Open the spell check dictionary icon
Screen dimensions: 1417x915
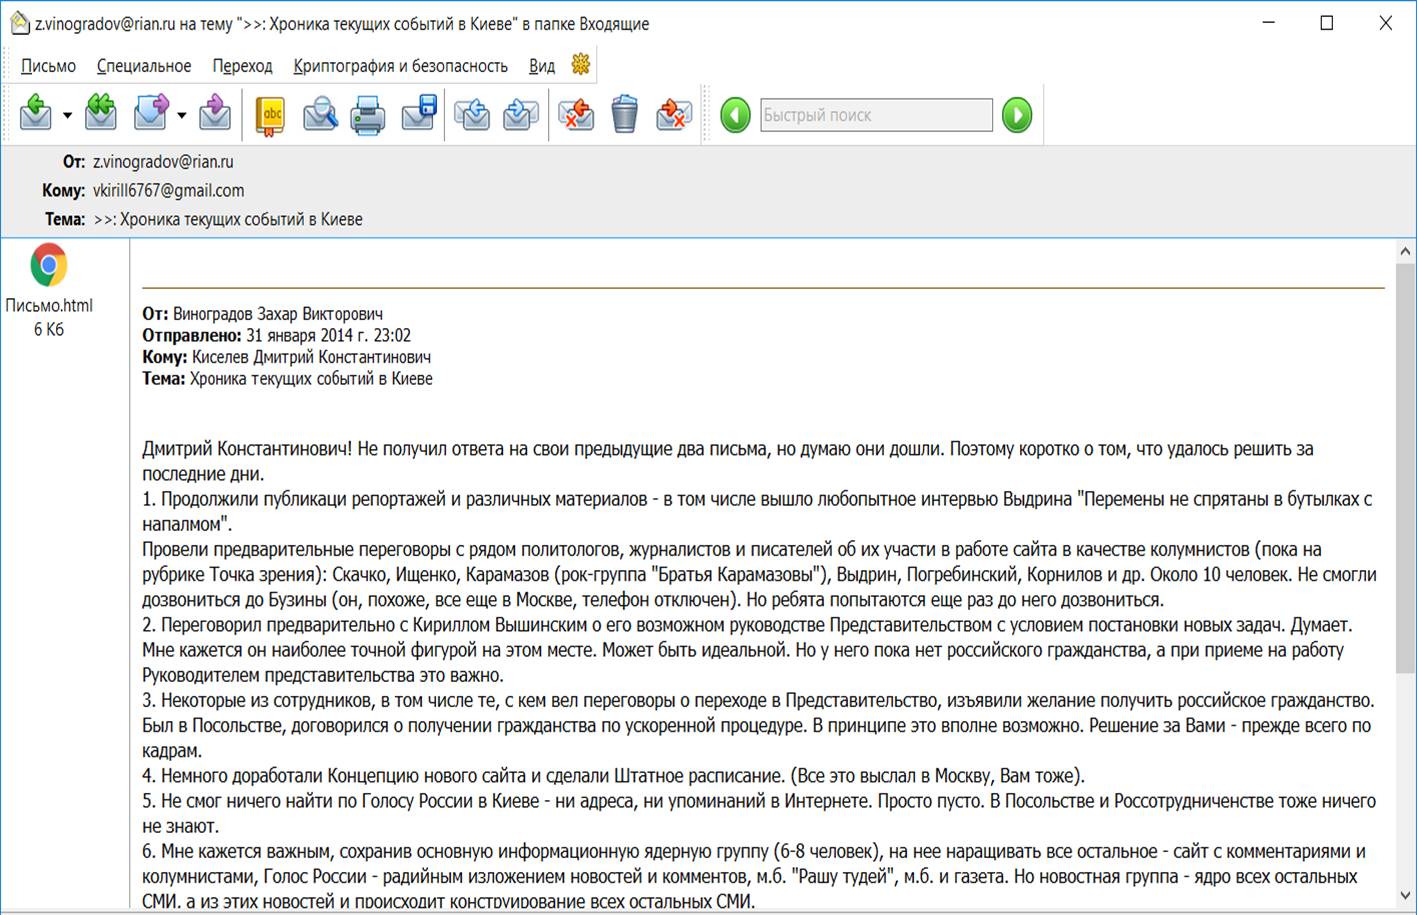click(270, 115)
